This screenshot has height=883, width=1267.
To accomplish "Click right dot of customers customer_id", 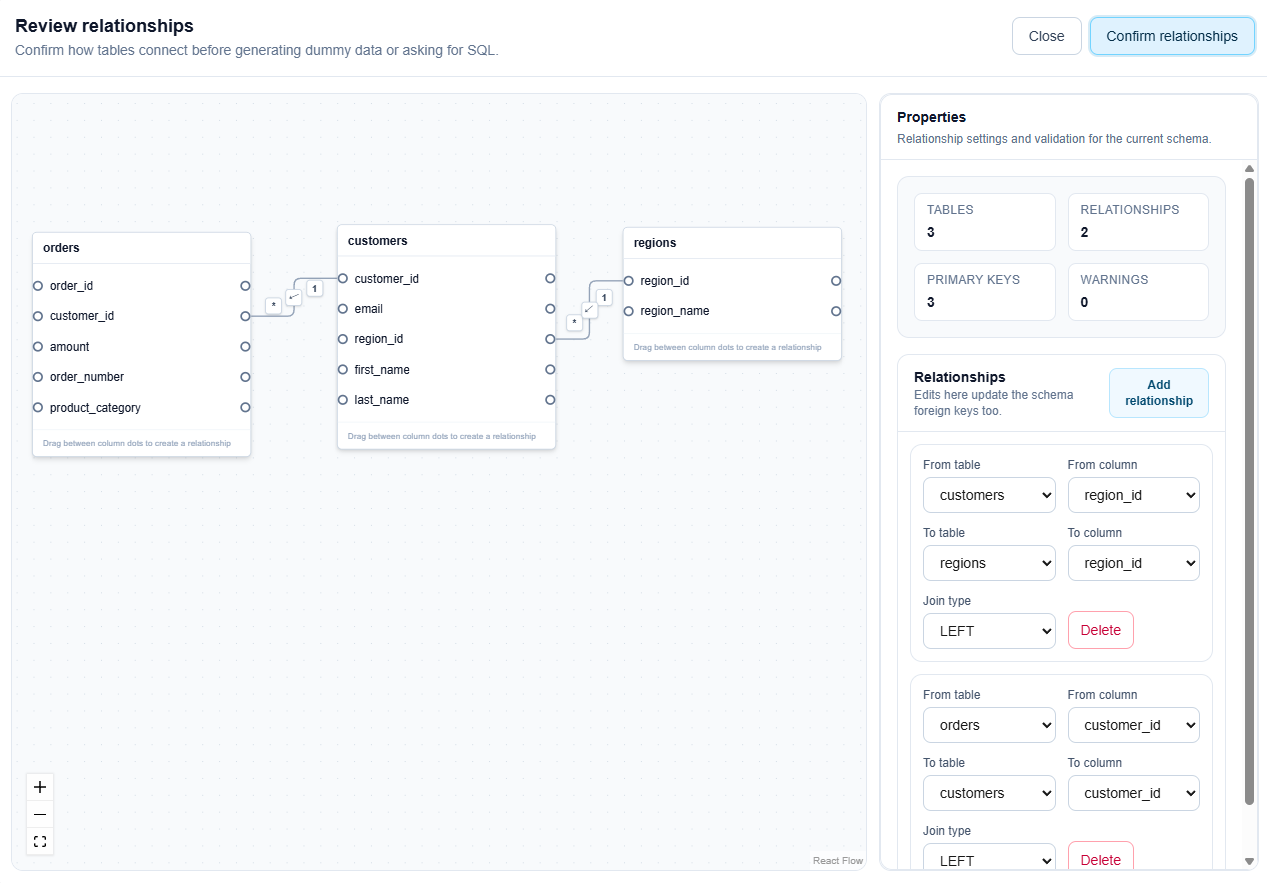I will [x=550, y=278].
